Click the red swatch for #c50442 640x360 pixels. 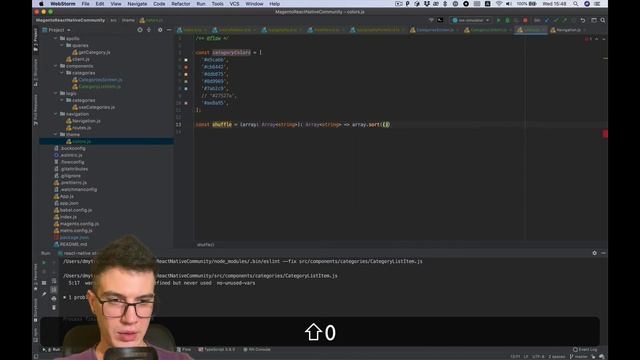click(x=186, y=67)
